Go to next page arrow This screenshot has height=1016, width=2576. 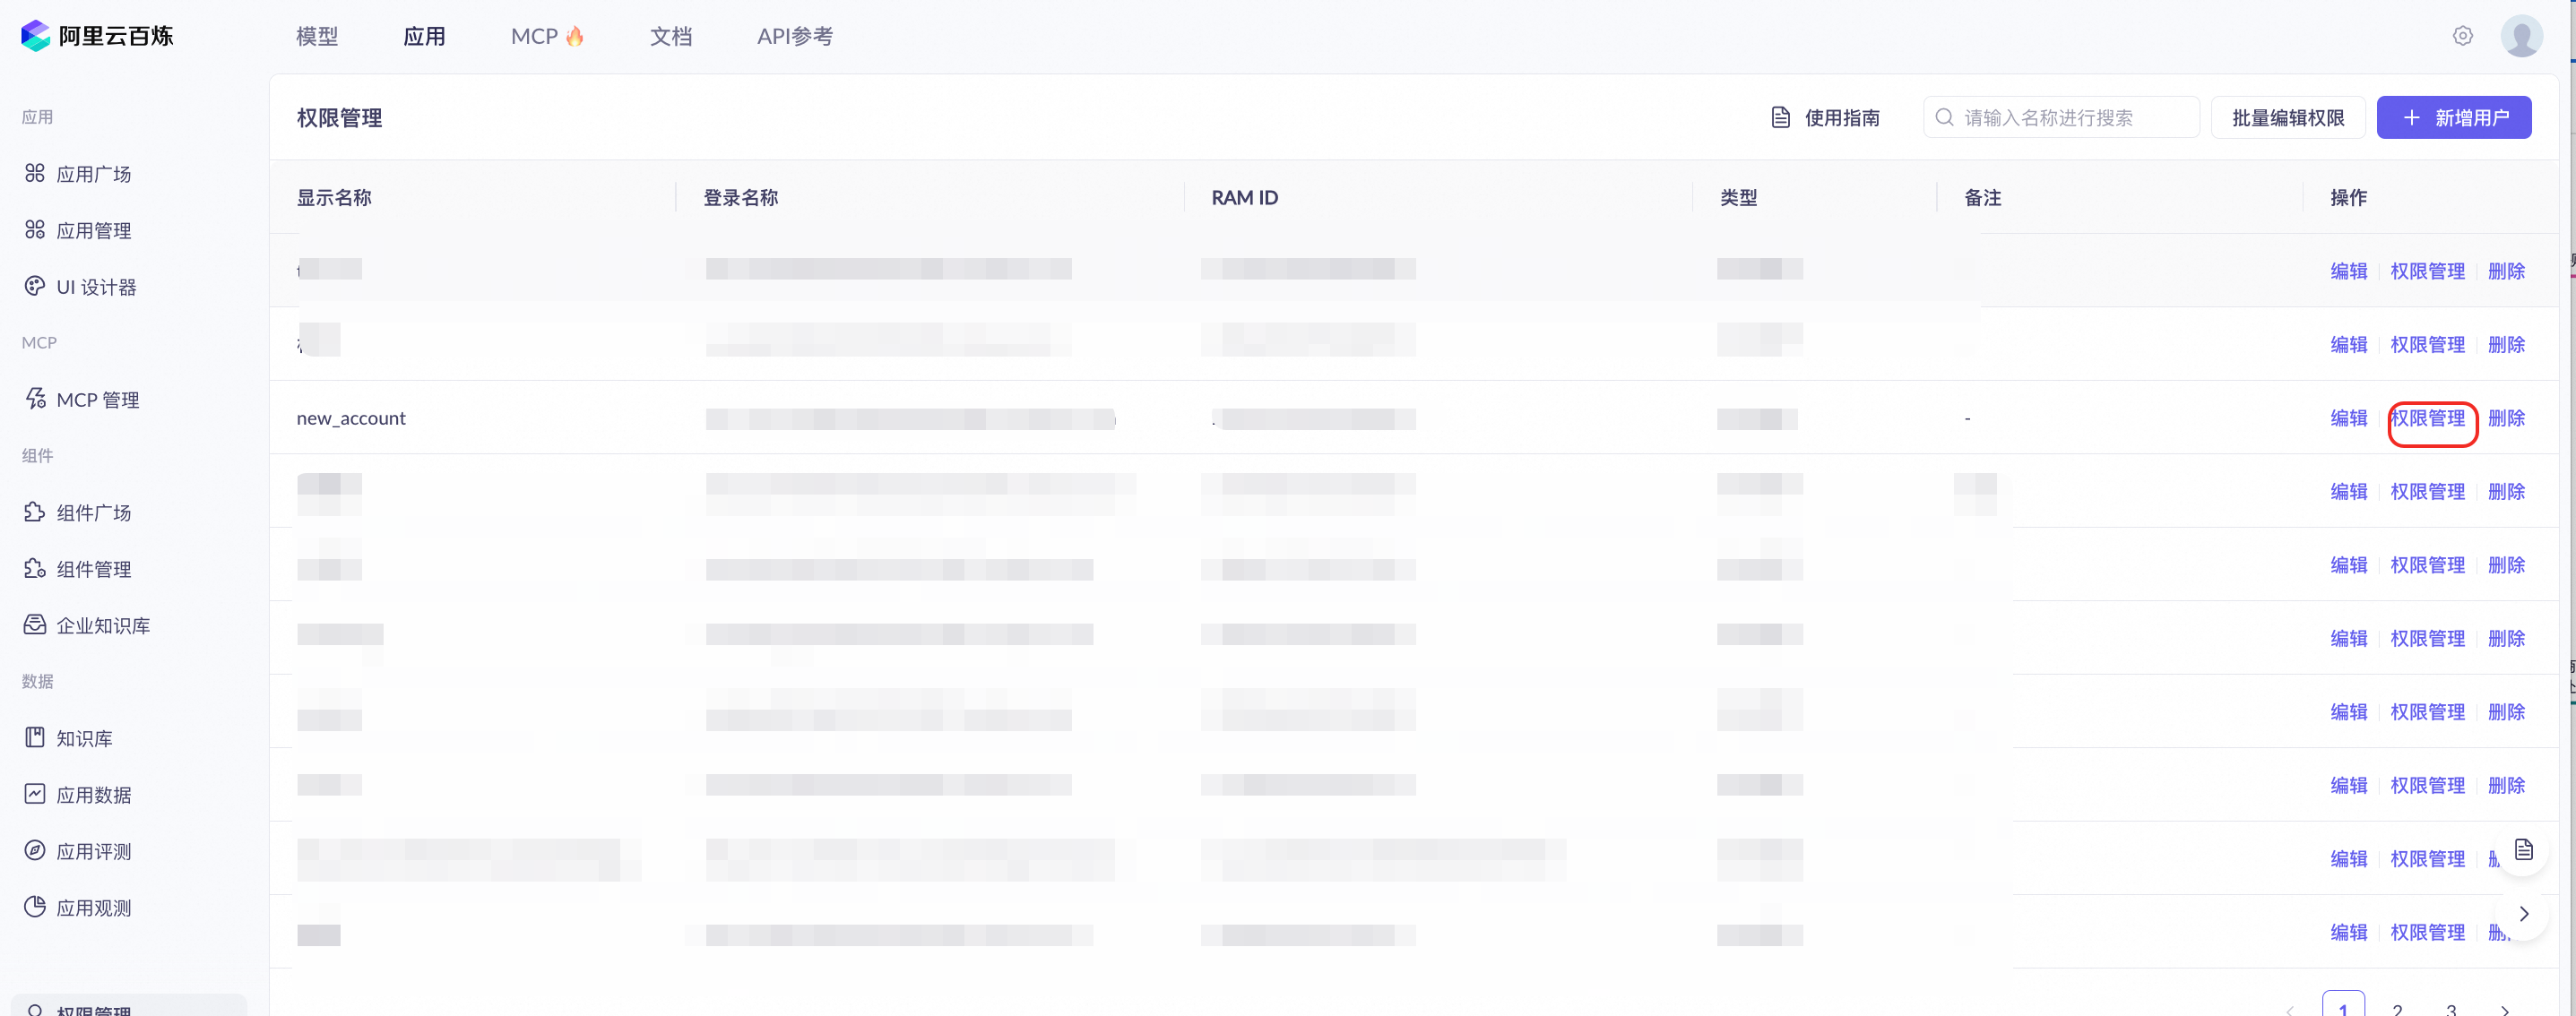click(x=2505, y=1010)
